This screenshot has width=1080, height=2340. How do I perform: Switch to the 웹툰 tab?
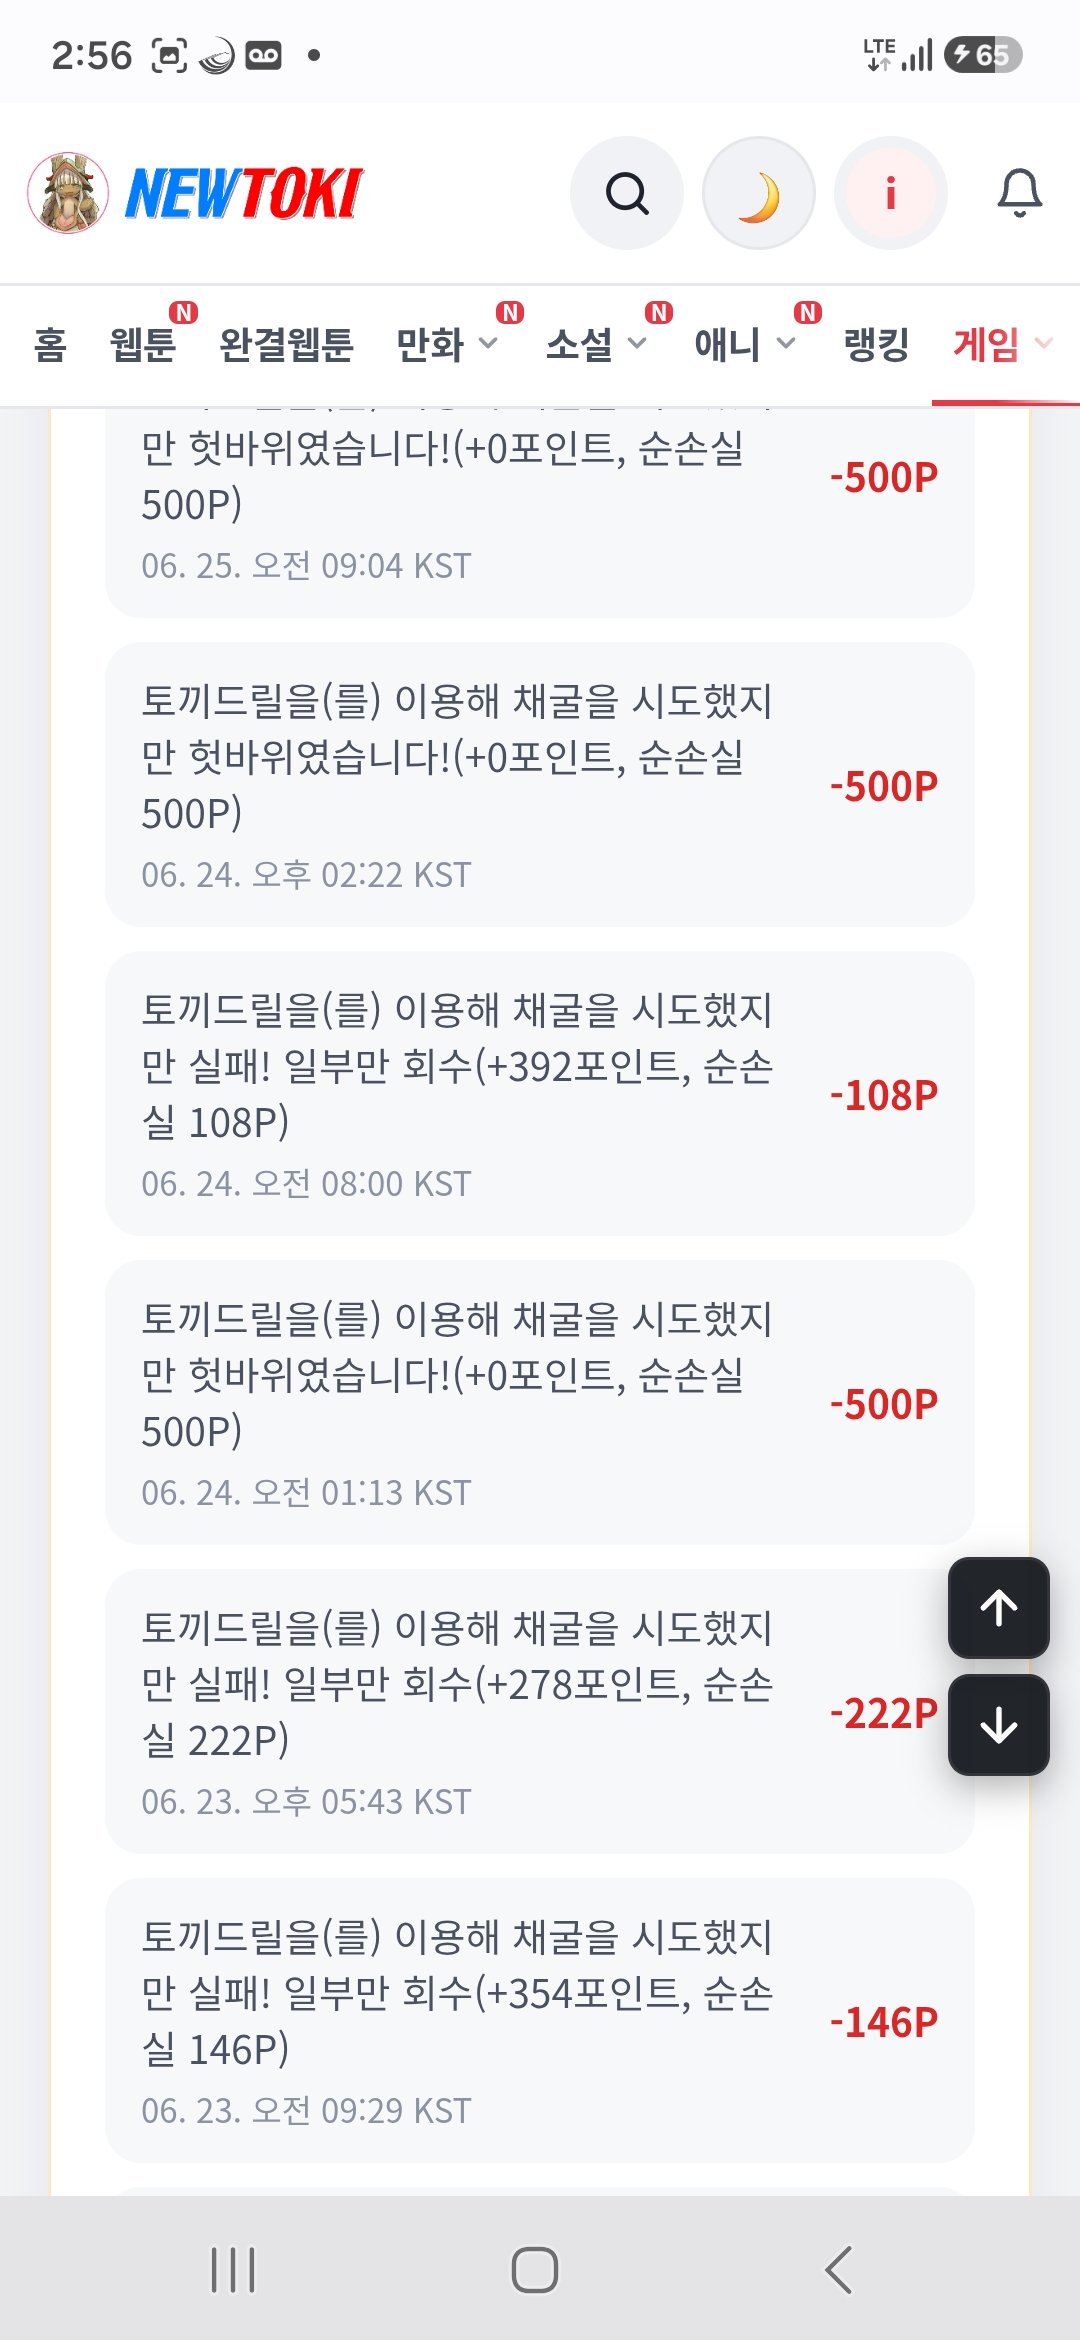pos(143,345)
